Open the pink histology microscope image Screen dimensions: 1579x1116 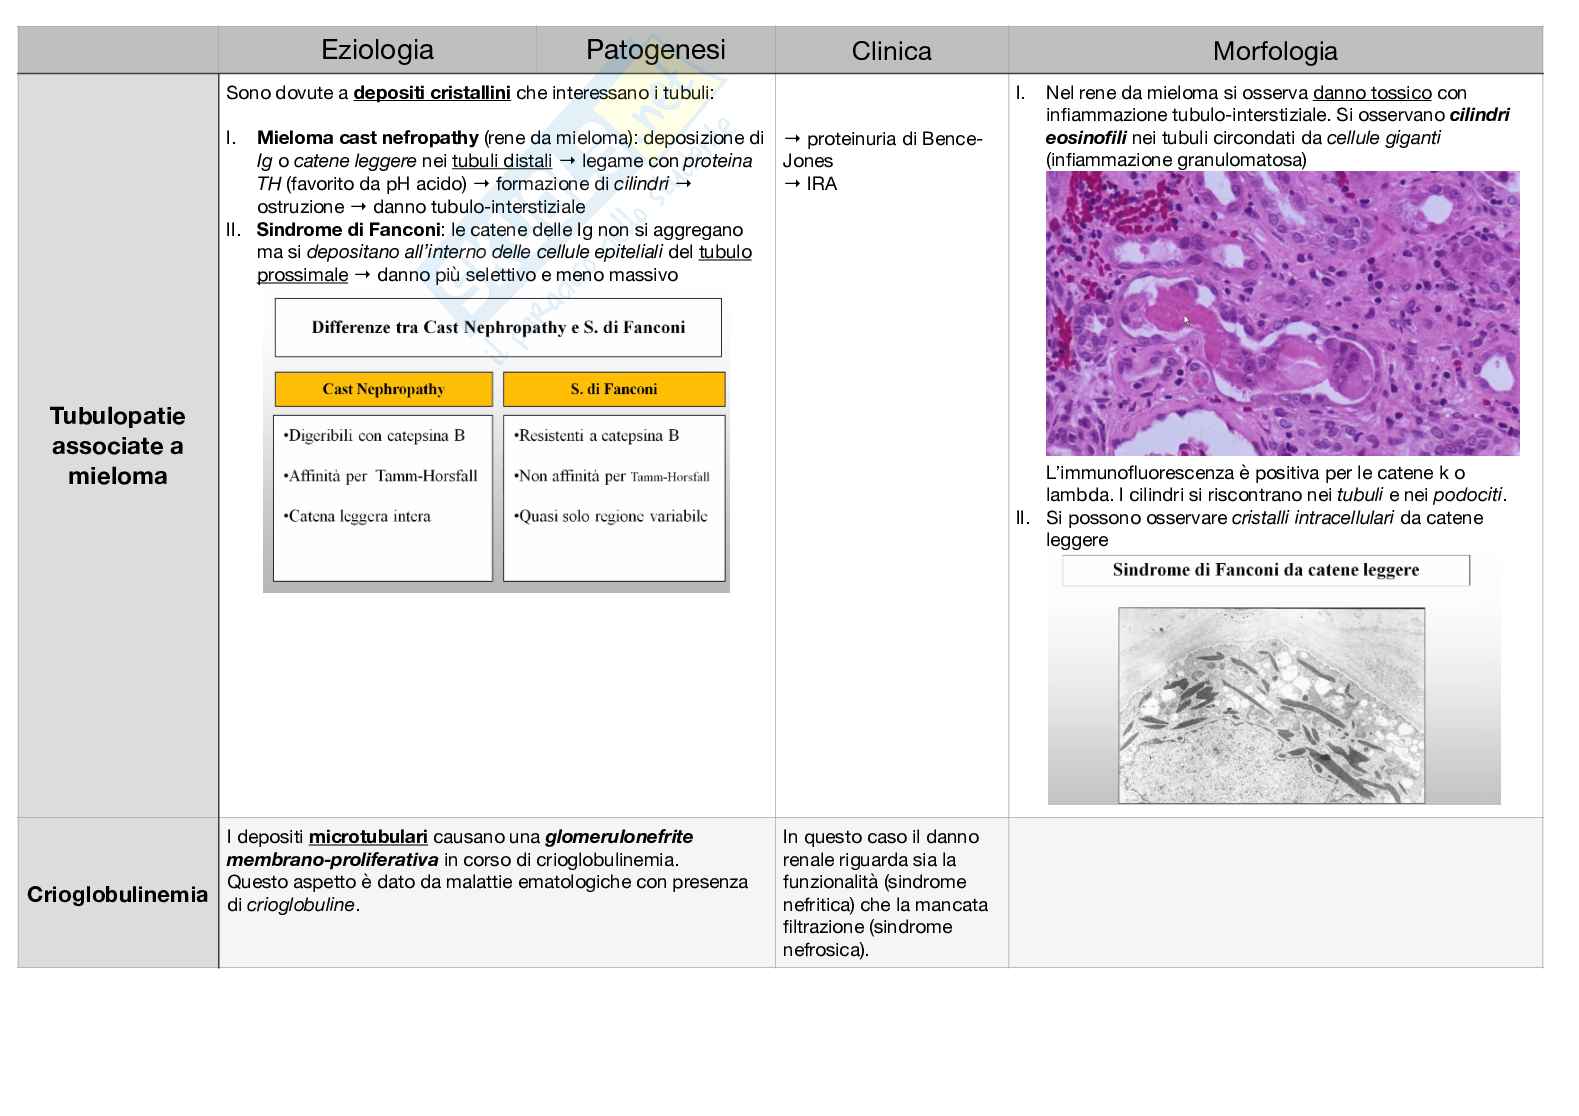pos(1282,313)
